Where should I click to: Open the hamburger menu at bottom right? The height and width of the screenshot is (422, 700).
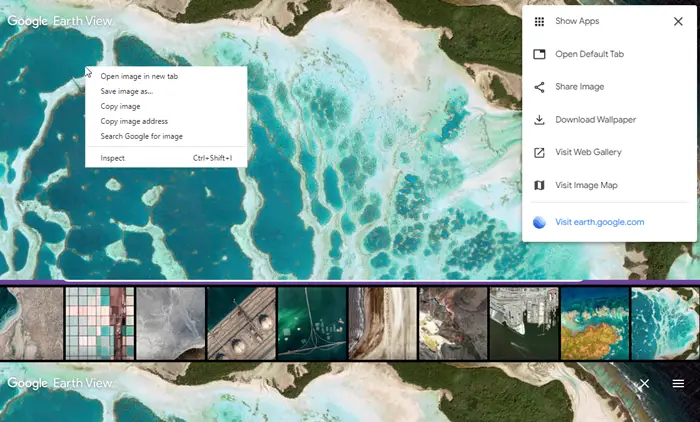coord(678,383)
